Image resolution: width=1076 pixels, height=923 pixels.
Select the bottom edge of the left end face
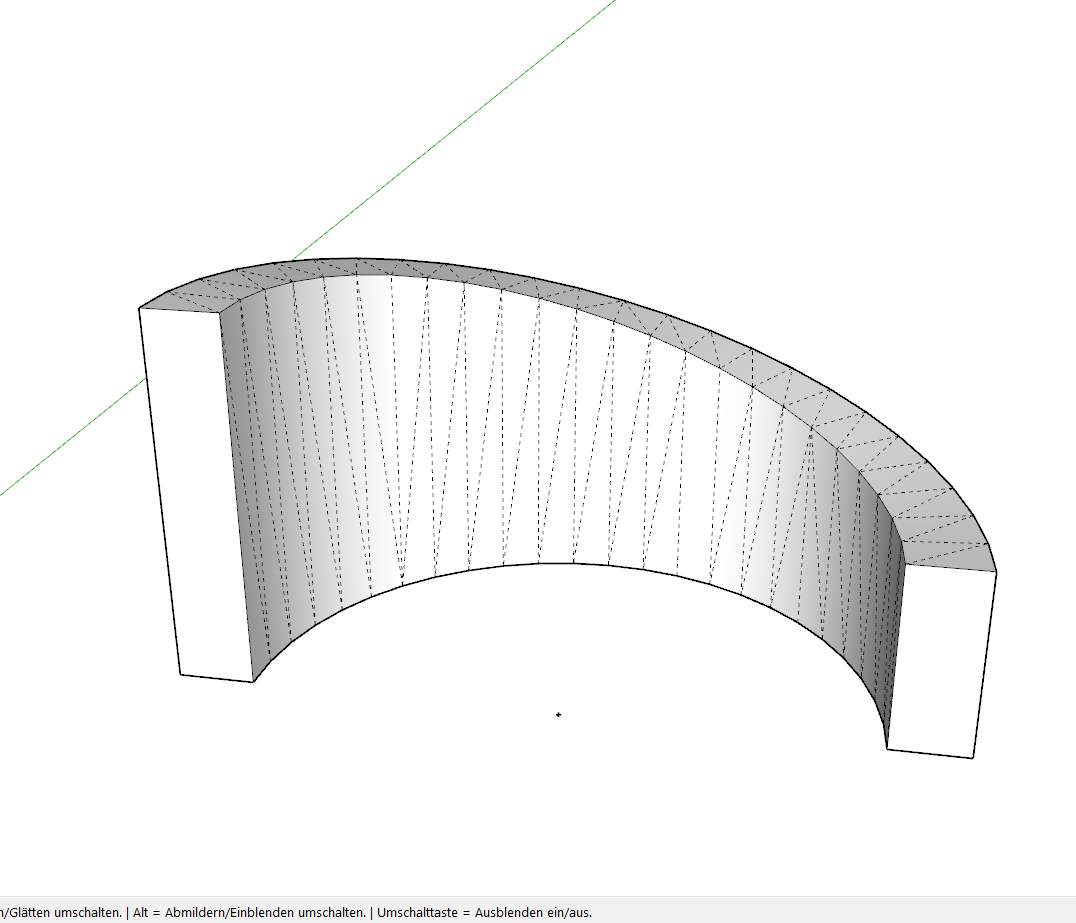(x=216, y=678)
